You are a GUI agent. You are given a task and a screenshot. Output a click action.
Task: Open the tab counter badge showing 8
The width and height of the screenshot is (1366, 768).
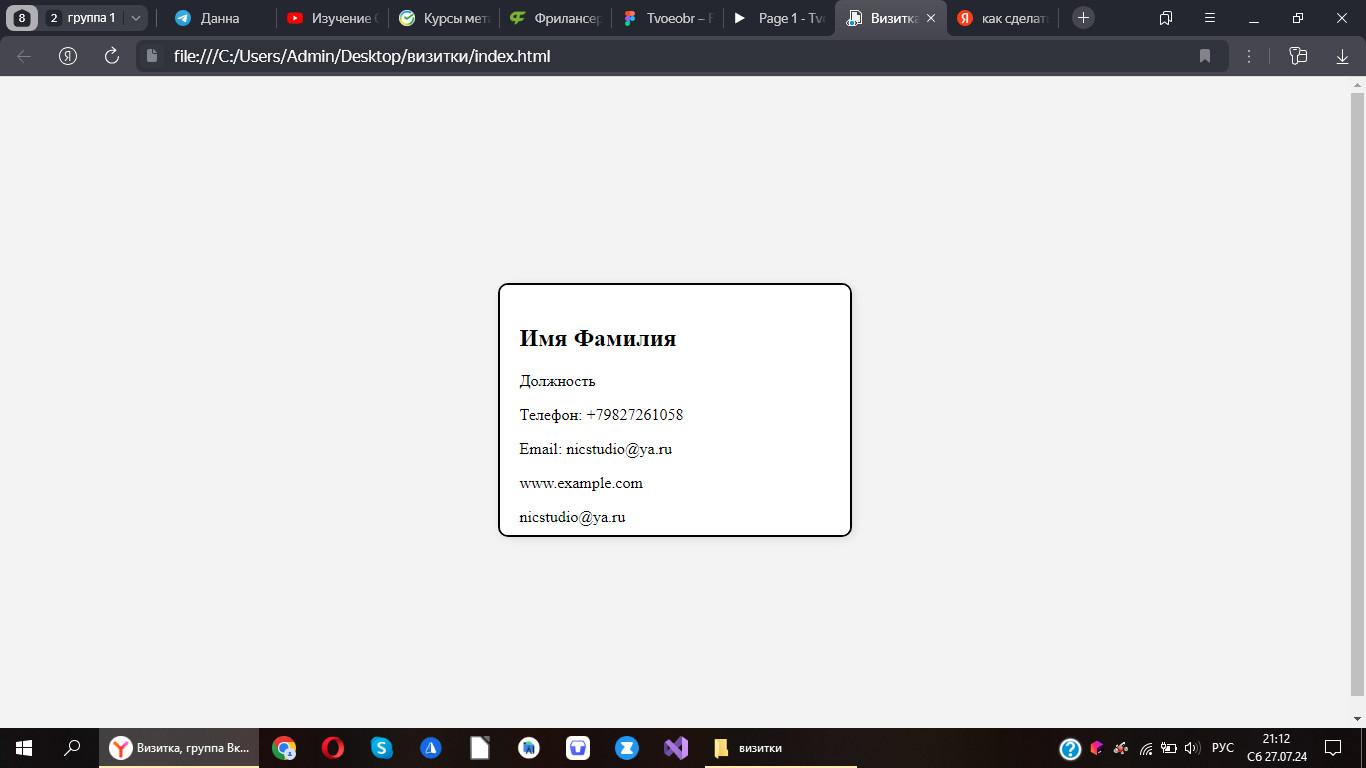[22, 18]
